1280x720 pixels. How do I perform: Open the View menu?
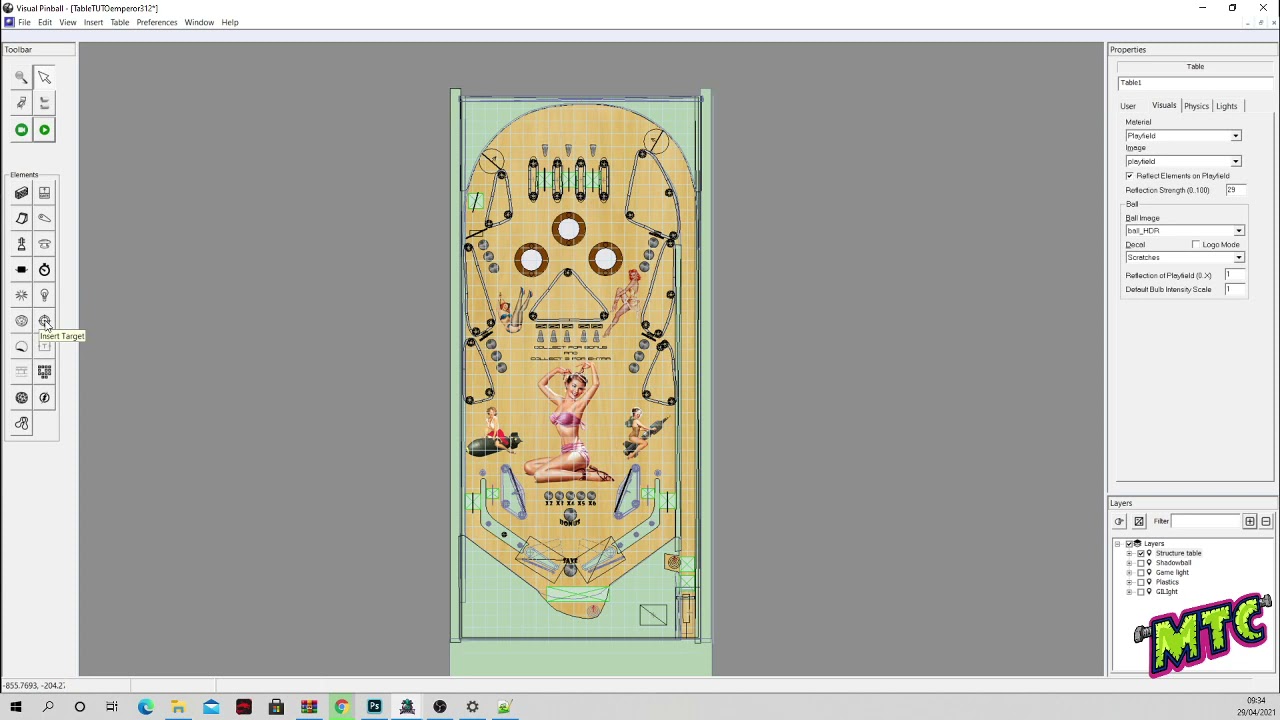(x=68, y=22)
